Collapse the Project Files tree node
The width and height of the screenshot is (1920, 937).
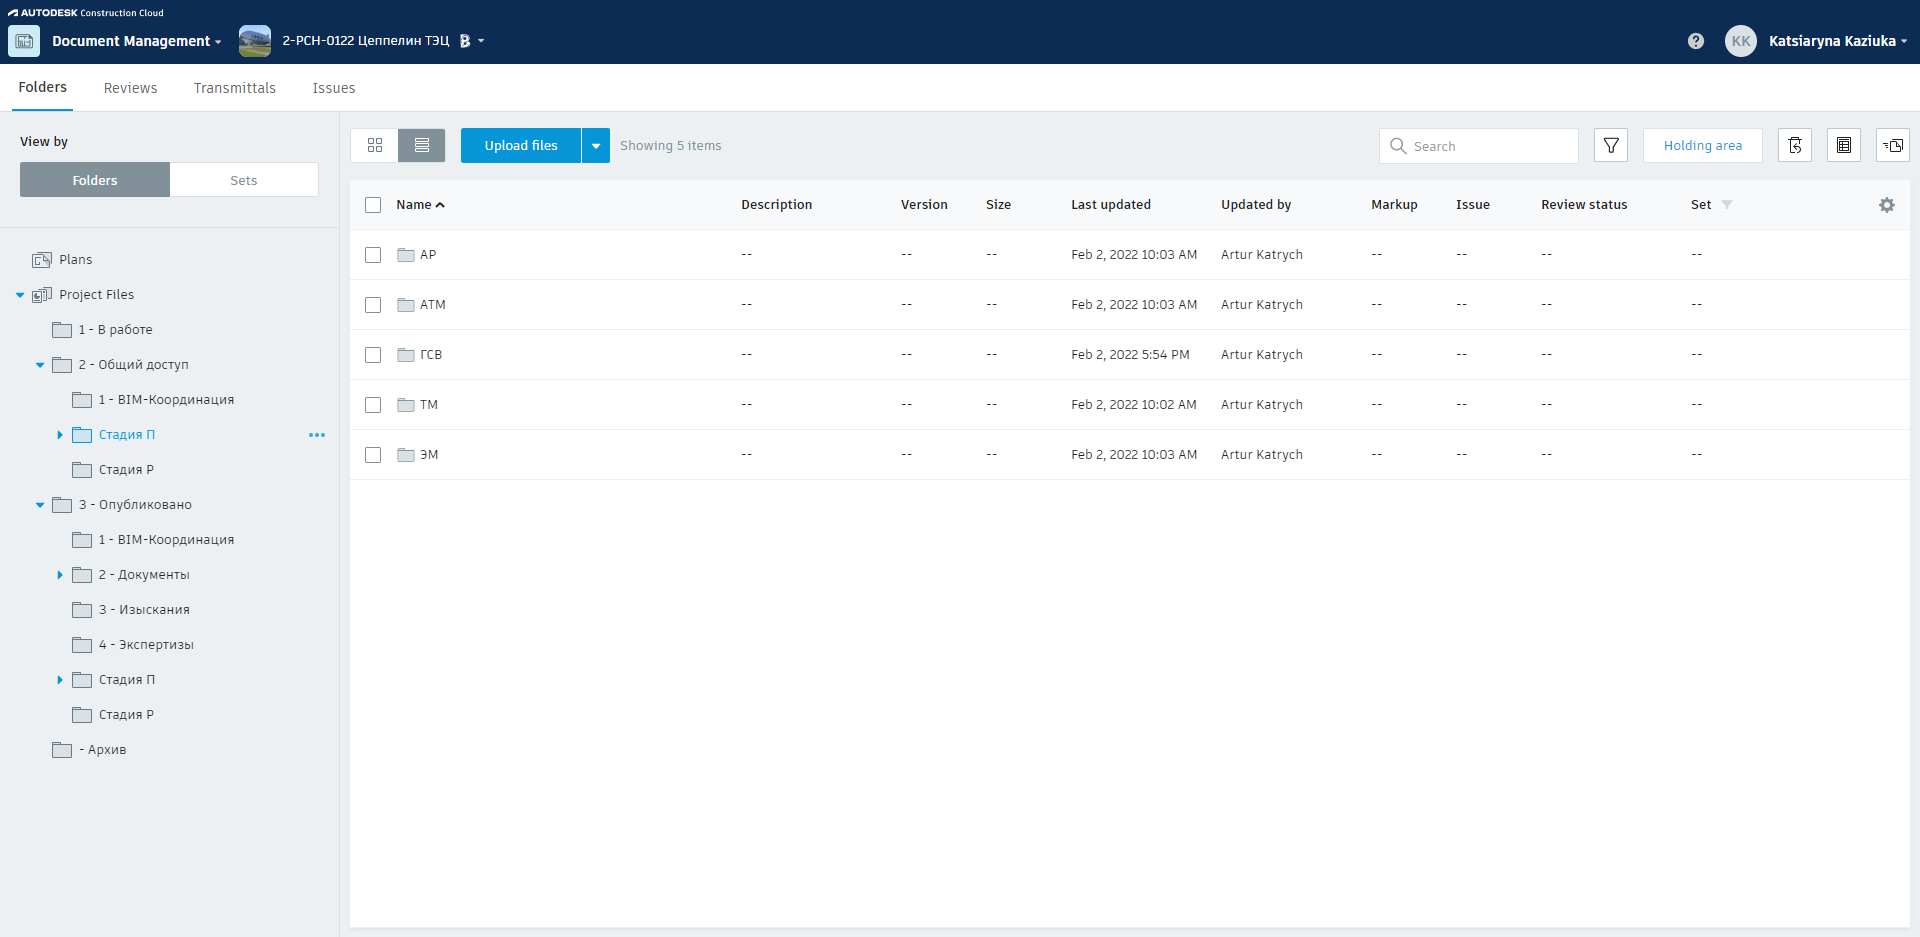pos(20,295)
